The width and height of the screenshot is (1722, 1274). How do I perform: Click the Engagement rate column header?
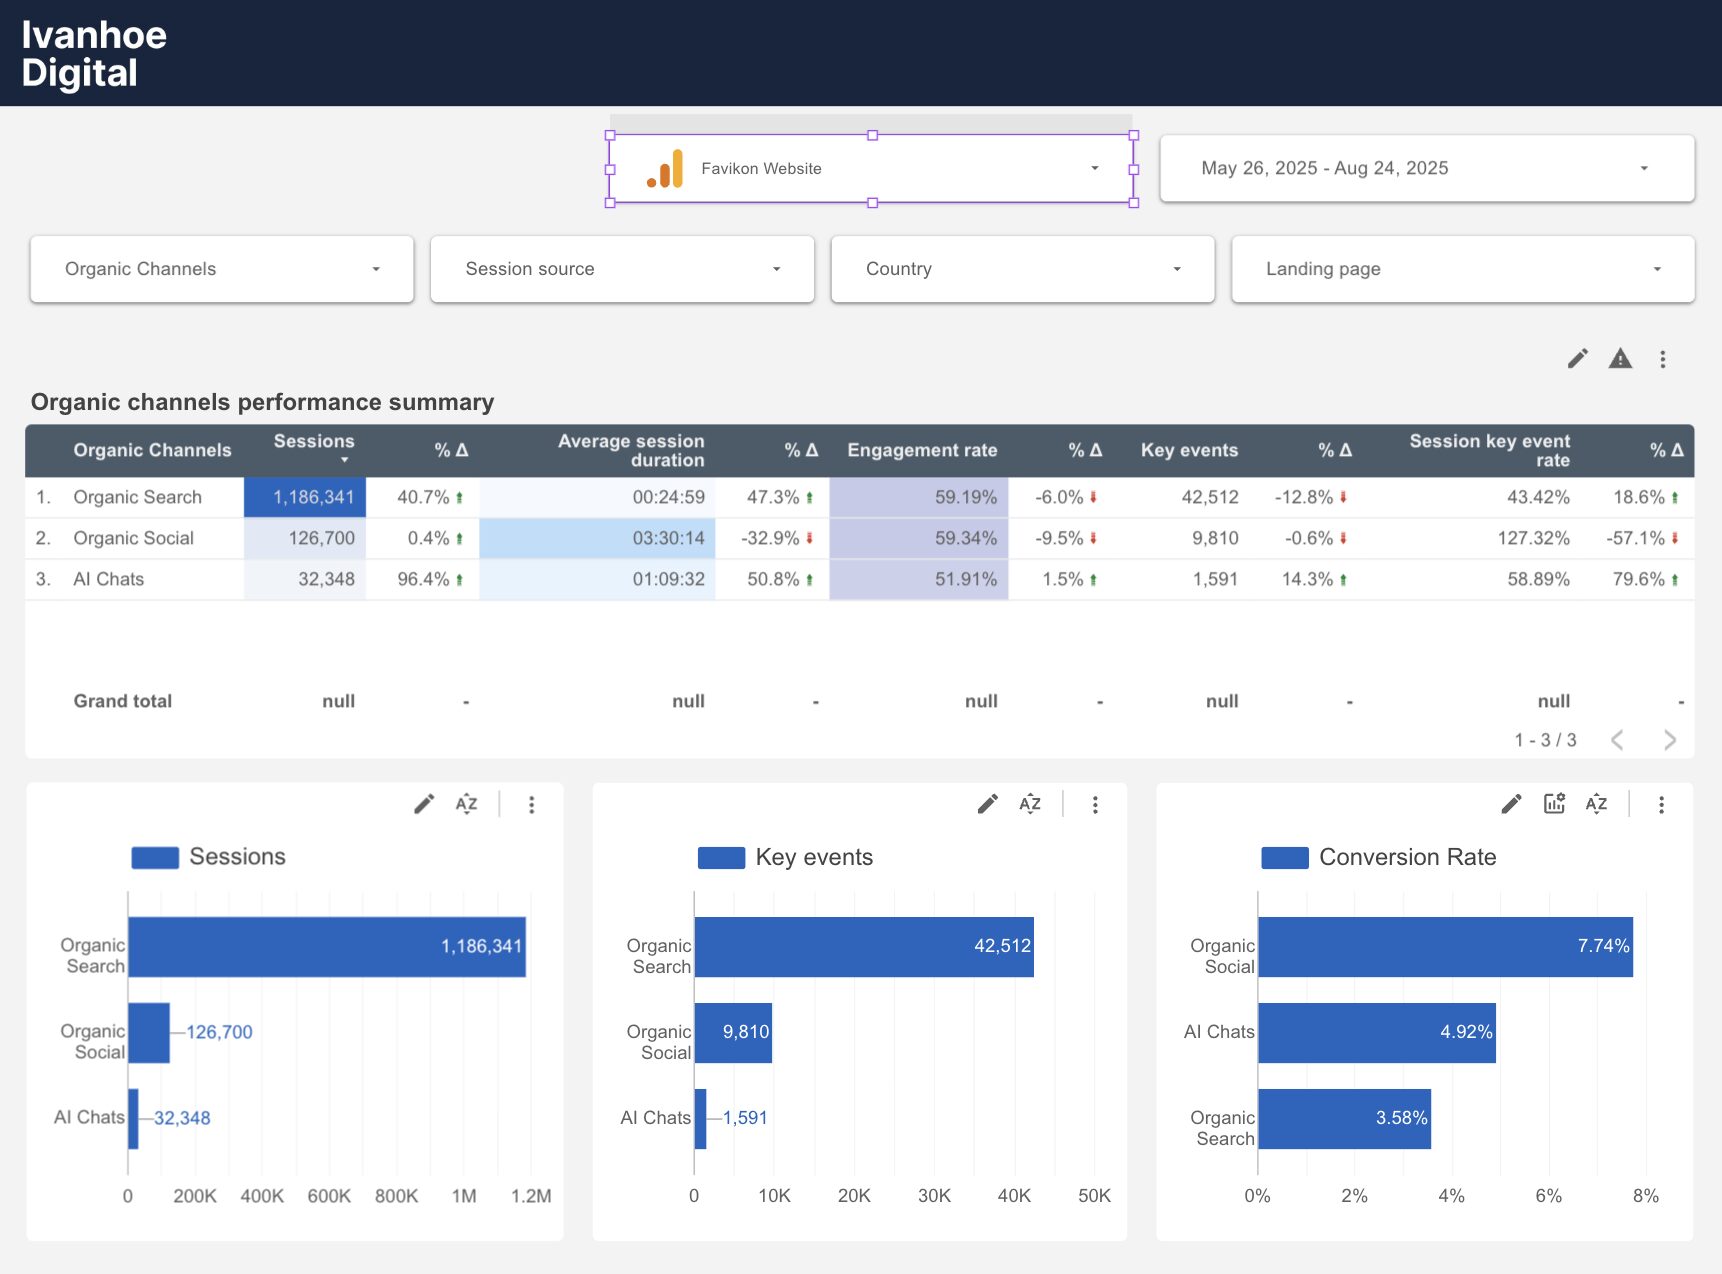click(921, 451)
